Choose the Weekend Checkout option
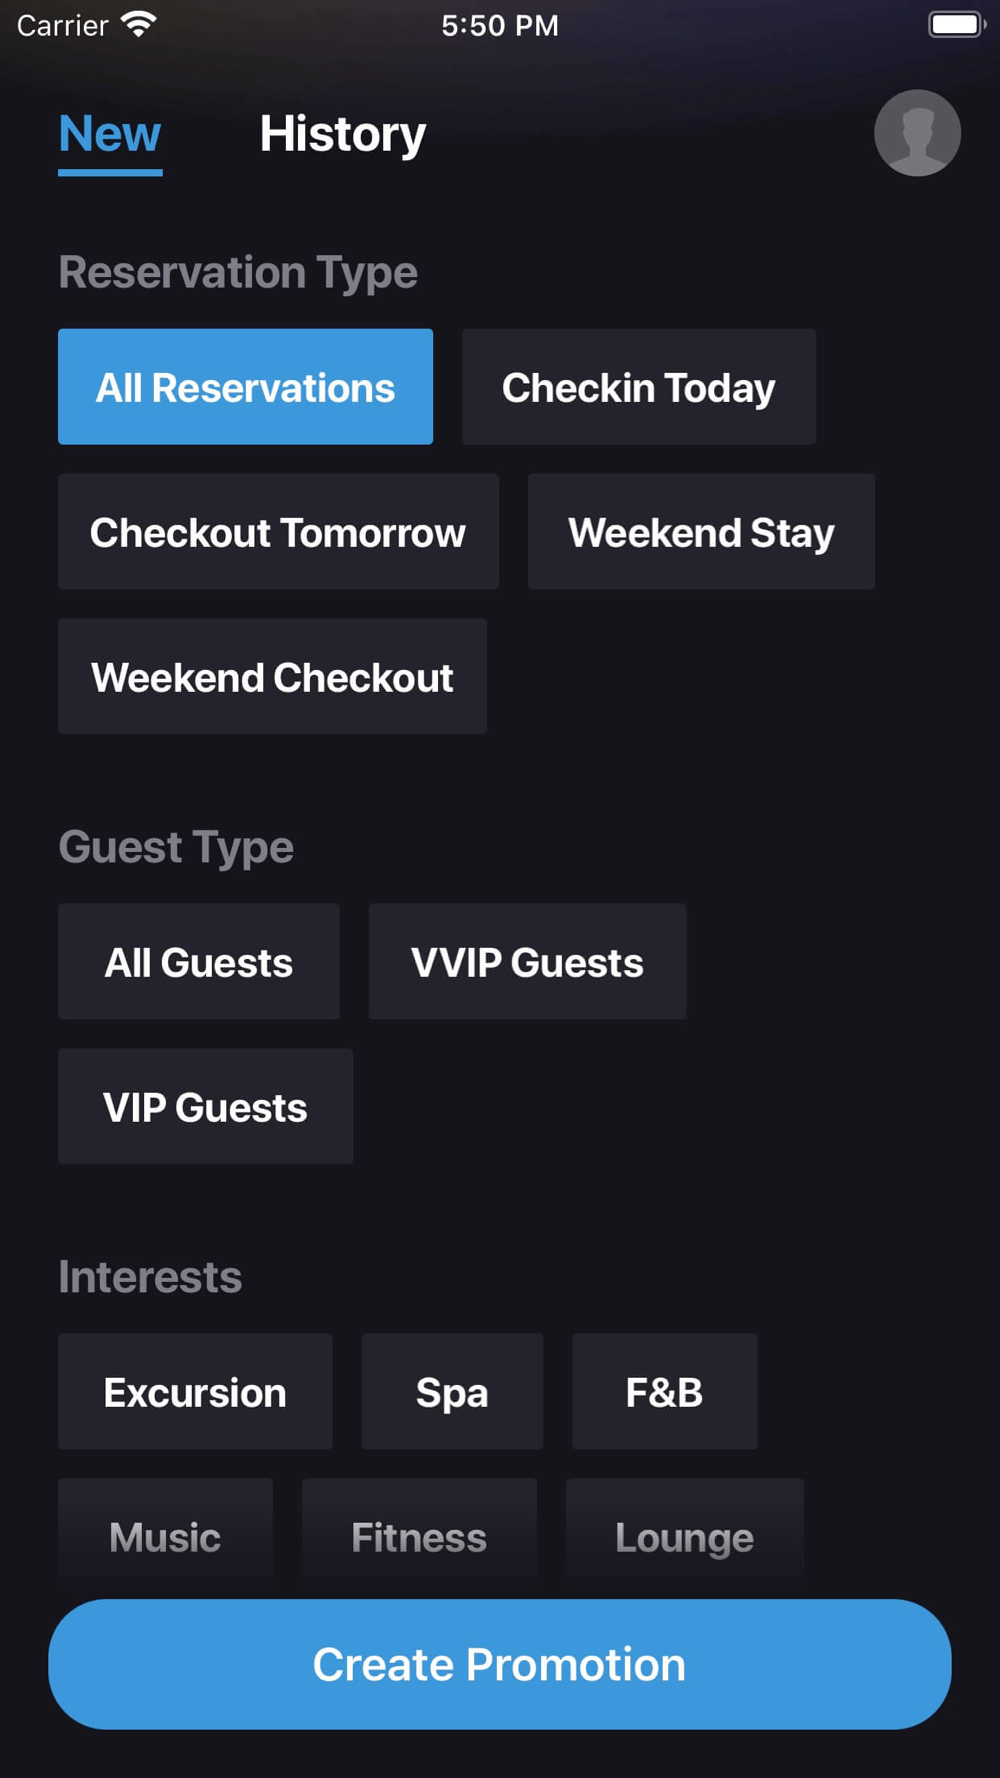The width and height of the screenshot is (1000, 1778). pyautogui.click(x=272, y=677)
